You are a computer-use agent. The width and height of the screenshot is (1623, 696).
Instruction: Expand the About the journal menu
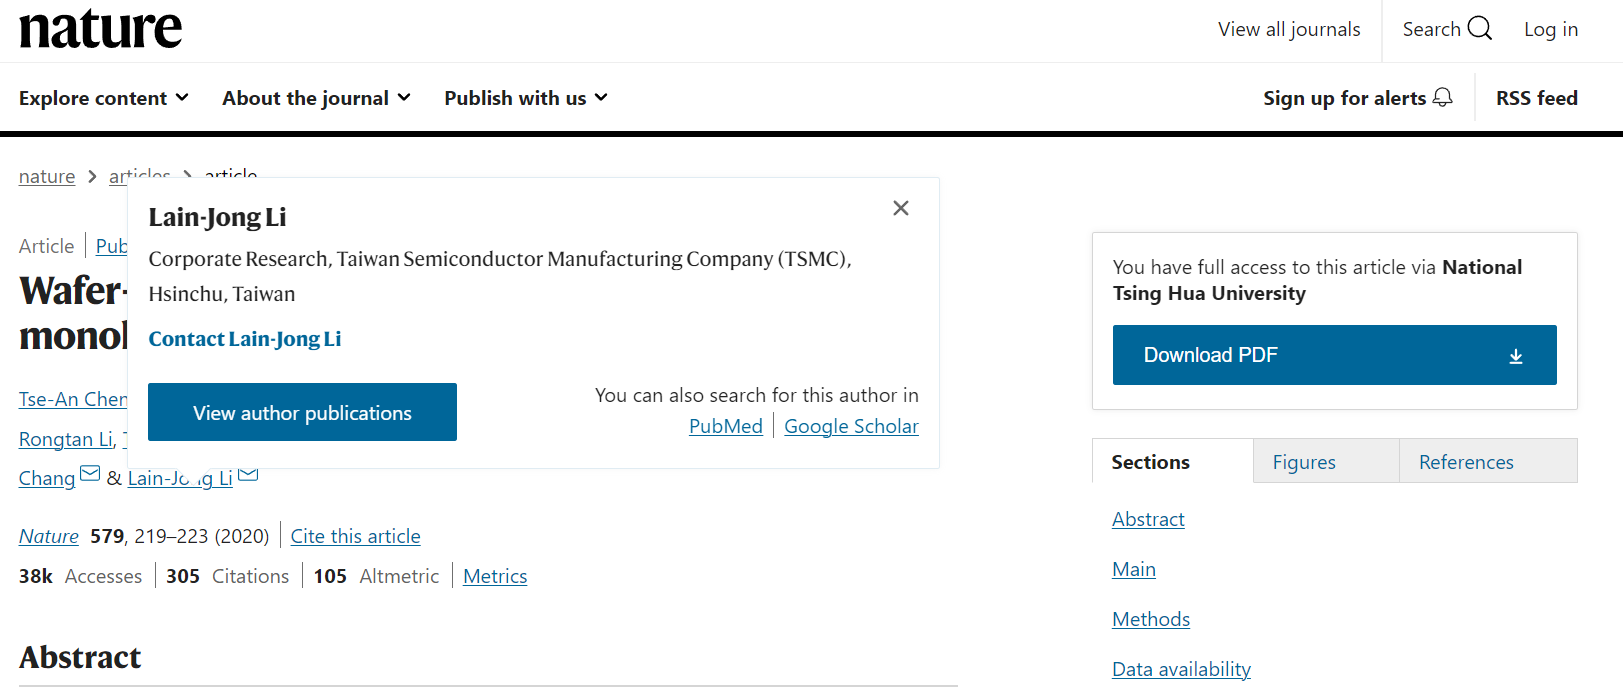(x=317, y=98)
